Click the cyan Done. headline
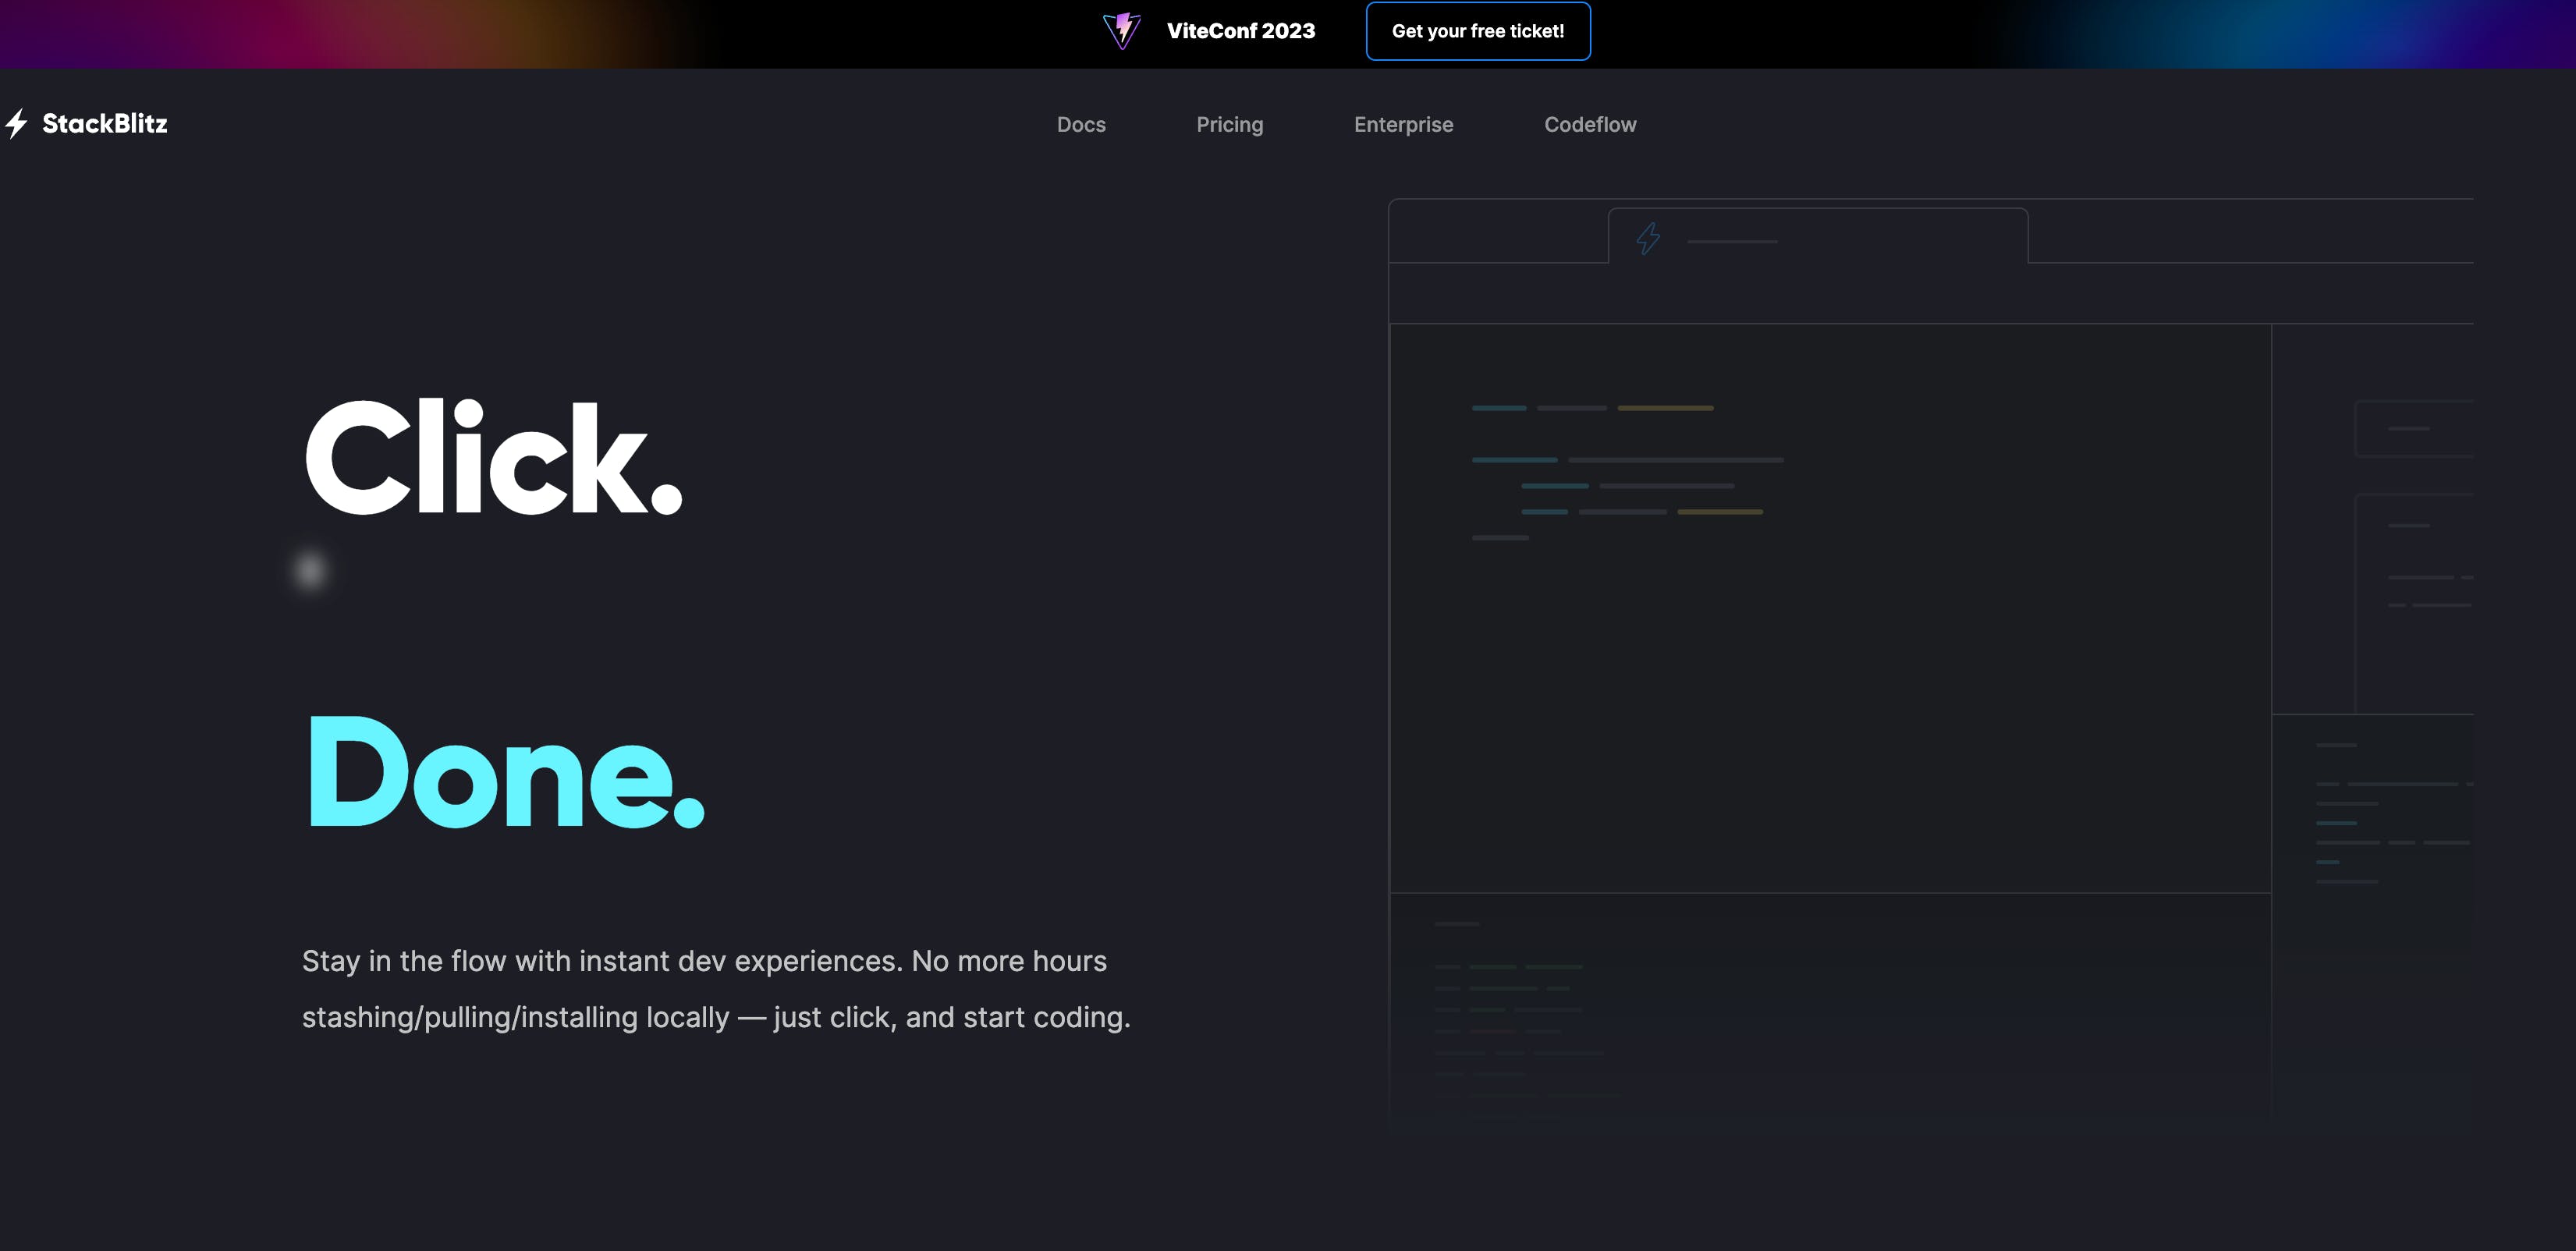This screenshot has height=1251, width=2576. pos(505,771)
